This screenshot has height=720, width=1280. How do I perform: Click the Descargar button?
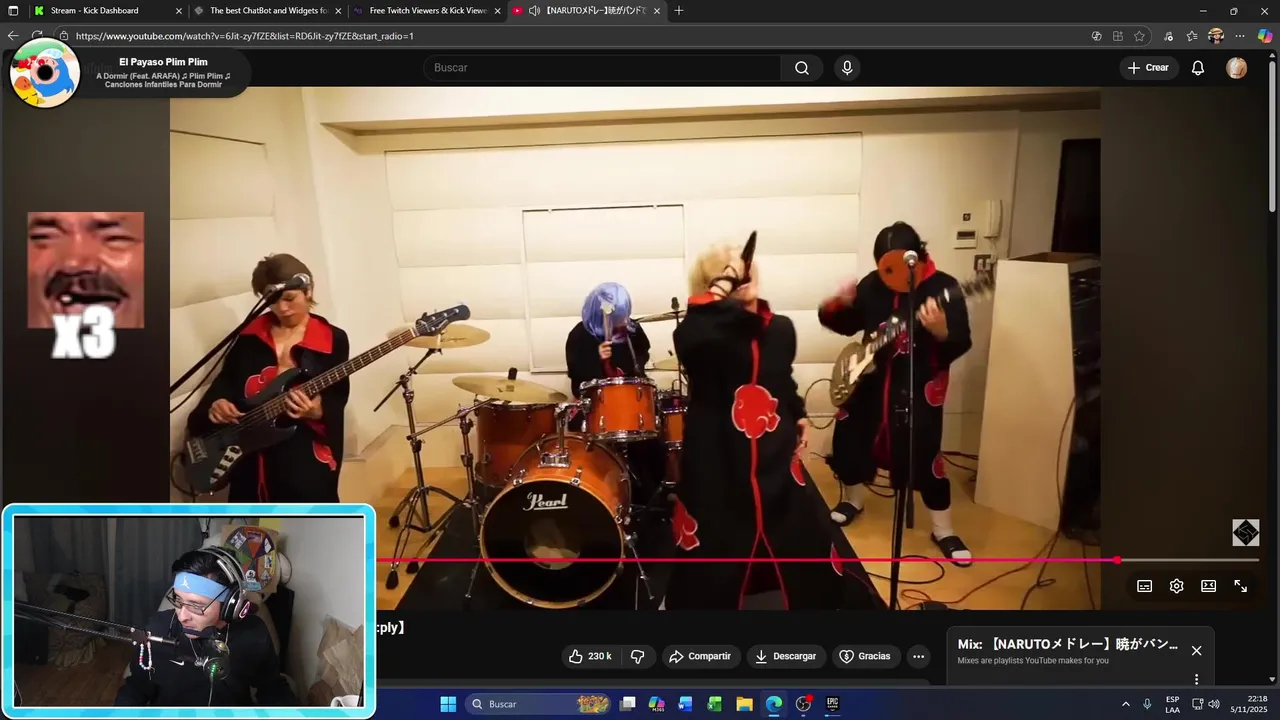coord(785,656)
